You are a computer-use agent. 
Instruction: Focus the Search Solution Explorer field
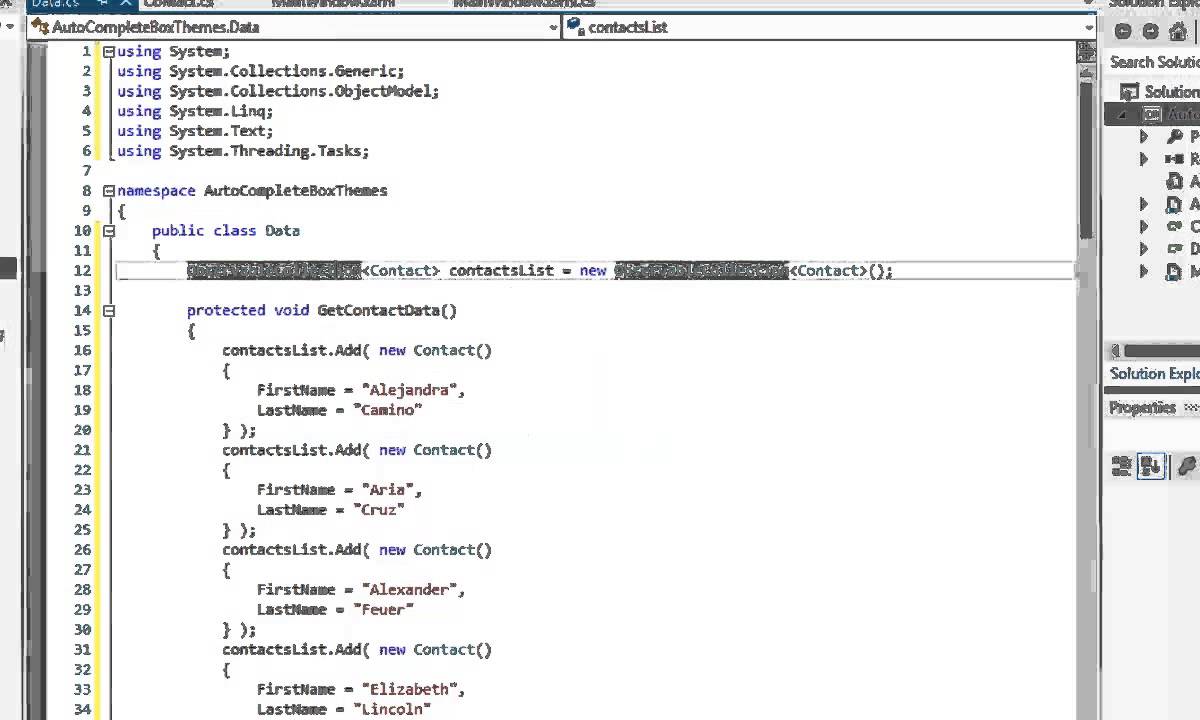click(x=1154, y=62)
